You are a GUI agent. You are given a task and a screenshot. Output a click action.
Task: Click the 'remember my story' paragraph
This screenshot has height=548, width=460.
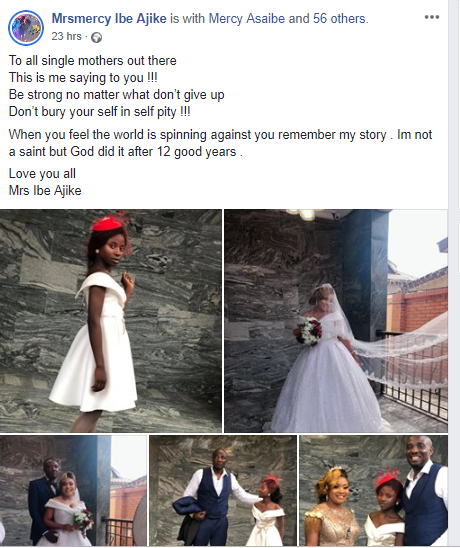[x=221, y=143]
